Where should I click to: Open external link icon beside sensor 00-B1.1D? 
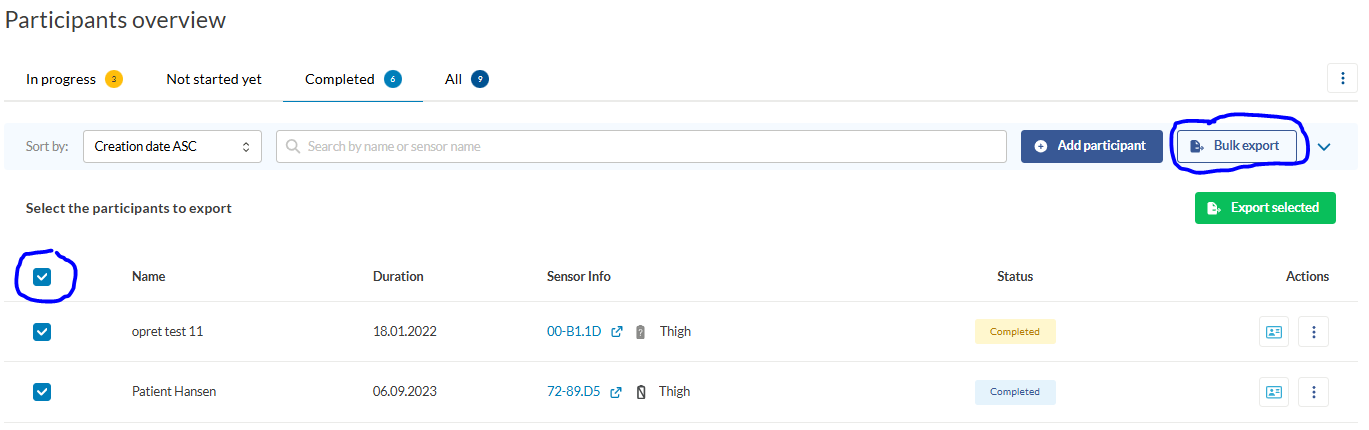pos(617,332)
